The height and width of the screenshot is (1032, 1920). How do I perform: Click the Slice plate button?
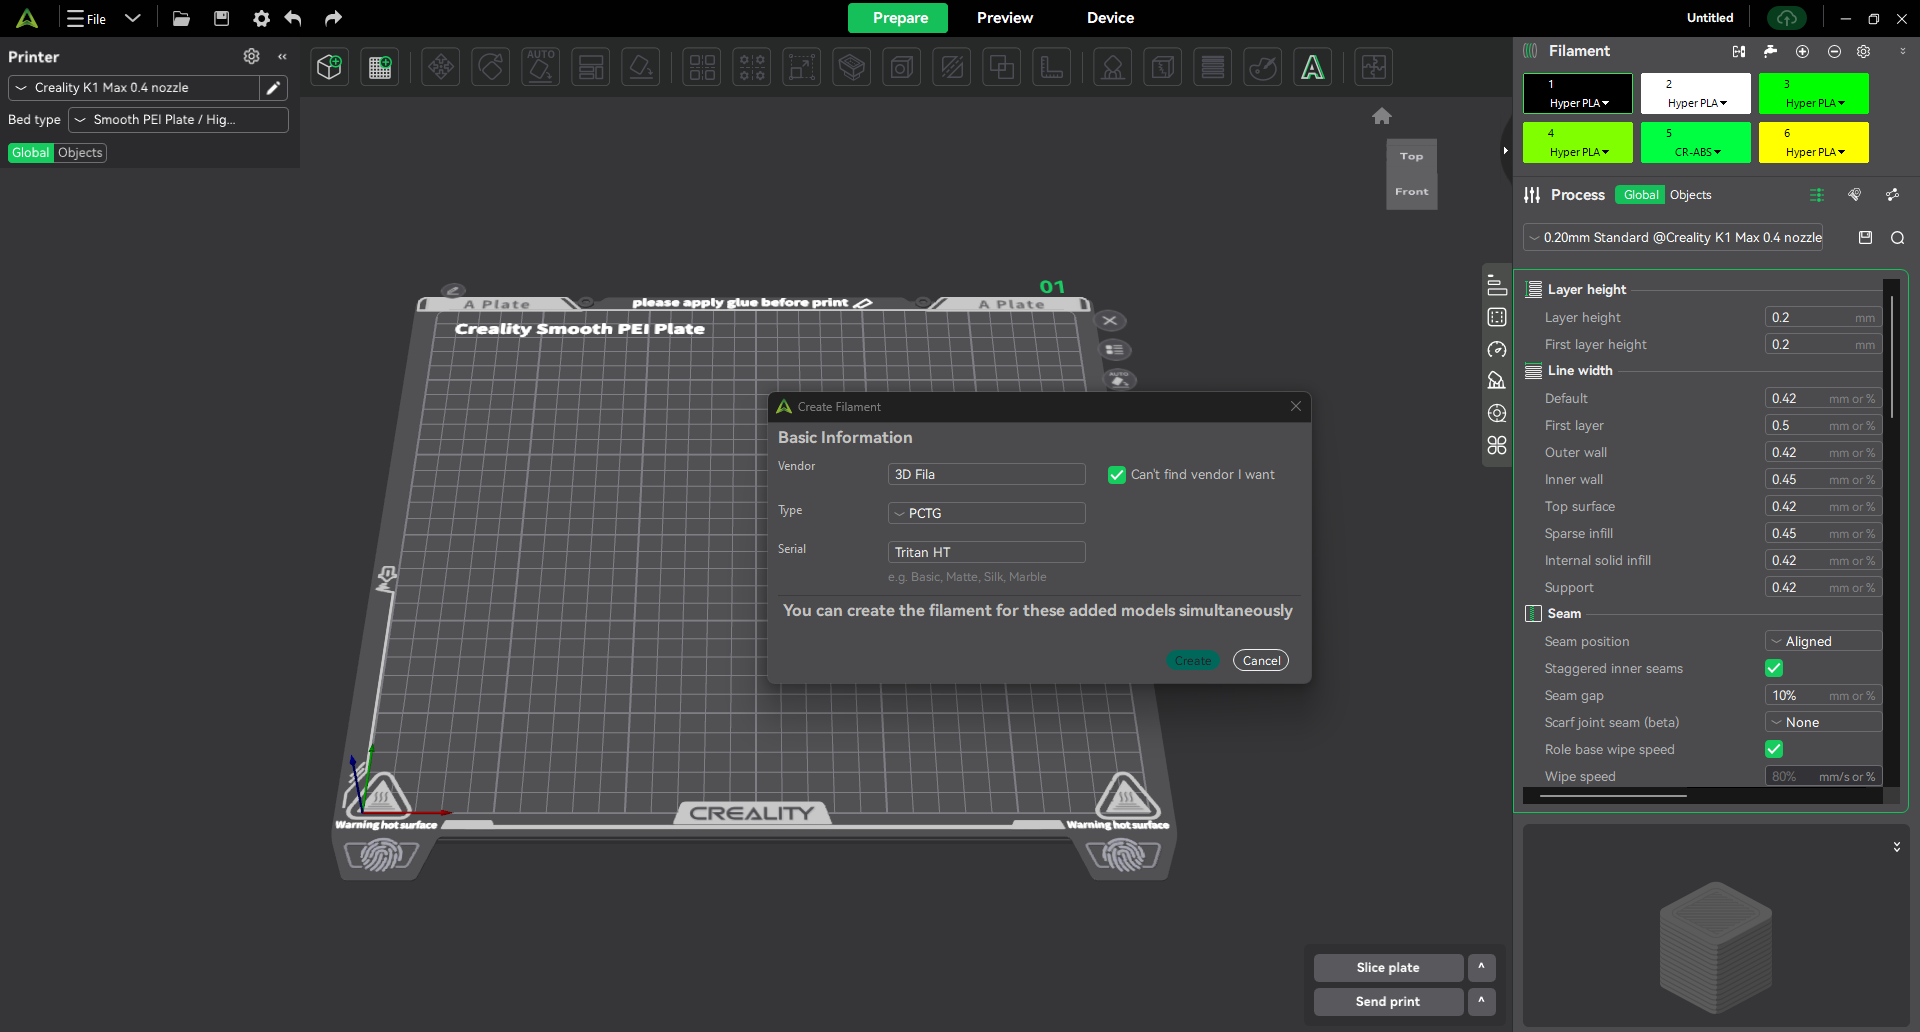point(1387,967)
